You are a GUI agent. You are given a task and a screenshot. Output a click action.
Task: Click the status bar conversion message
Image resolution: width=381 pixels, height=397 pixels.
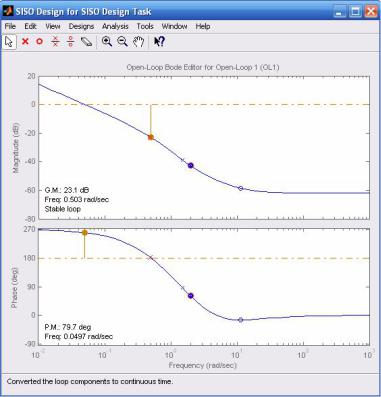(x=90, y=381)
